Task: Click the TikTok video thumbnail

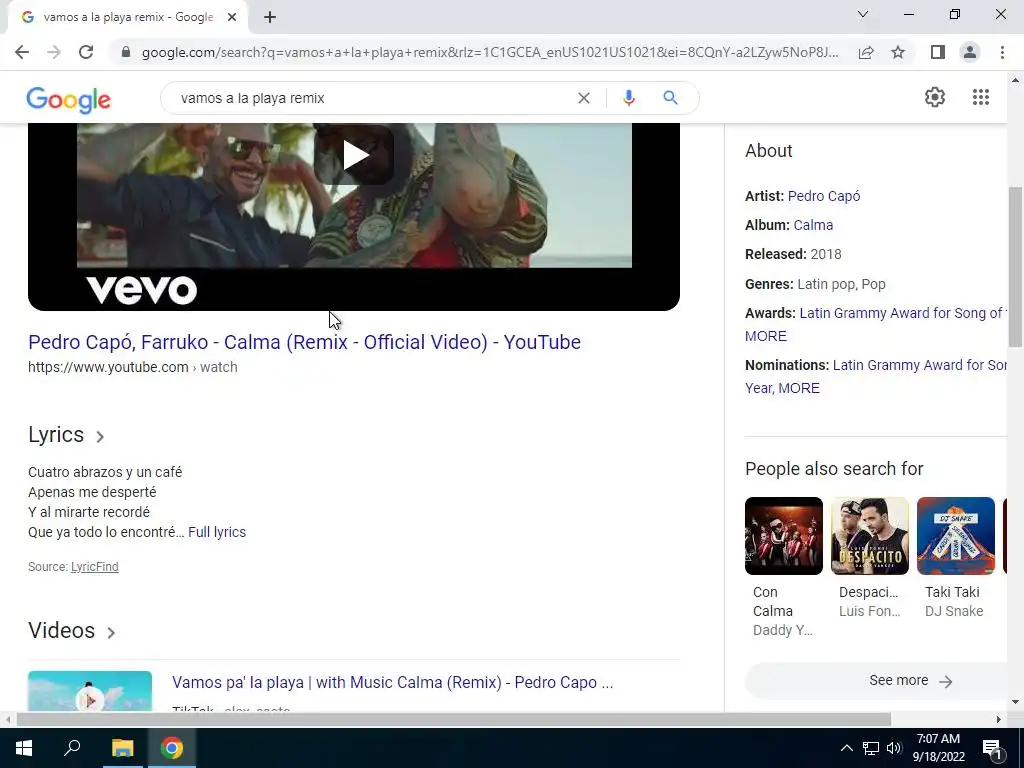Action: (90, 692)
